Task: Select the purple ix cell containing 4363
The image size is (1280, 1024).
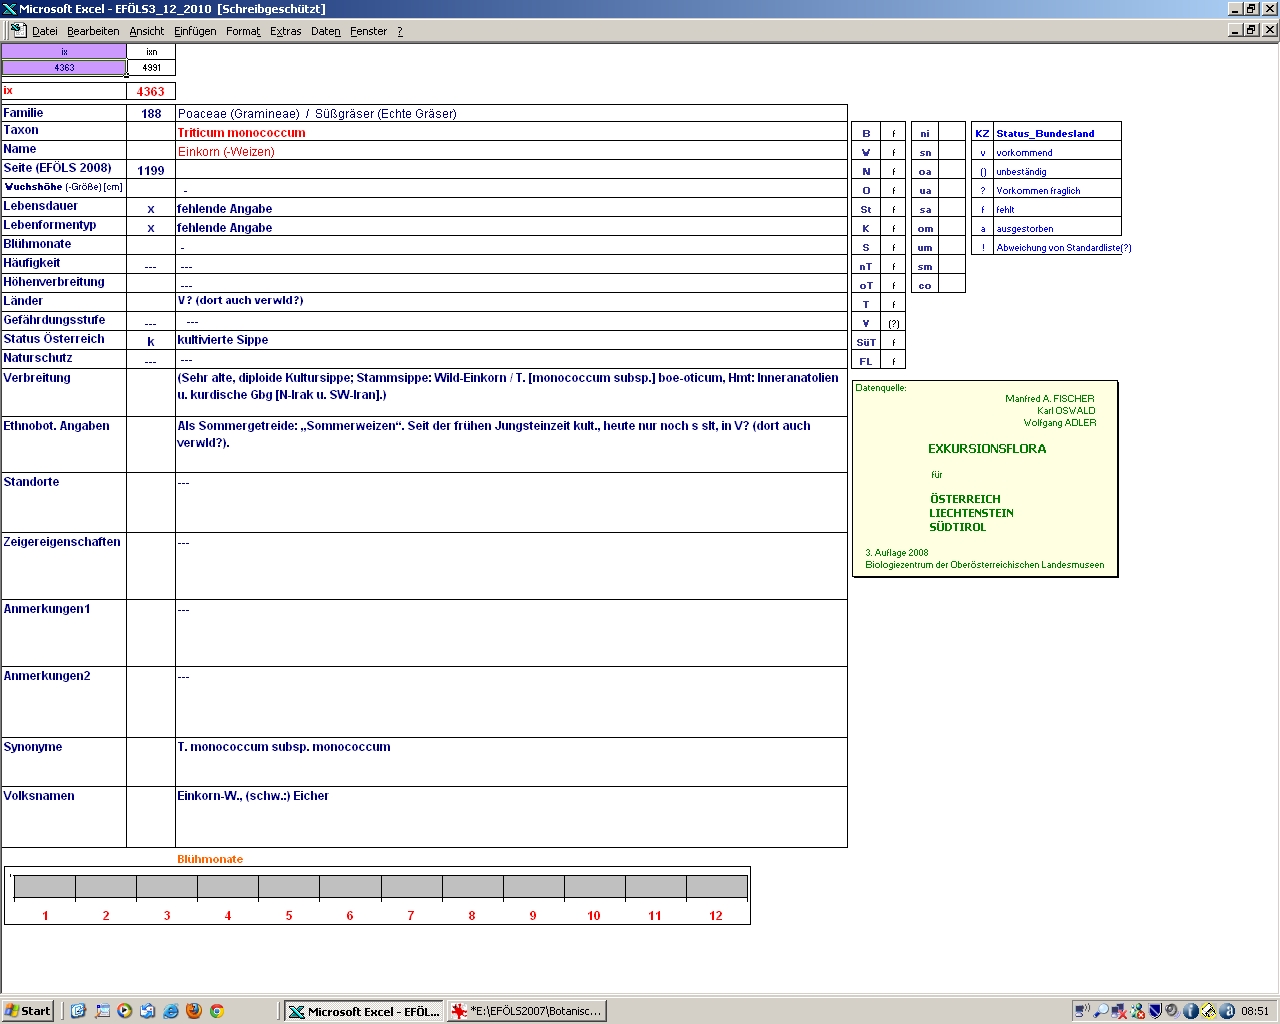Action: click(64, 68)
